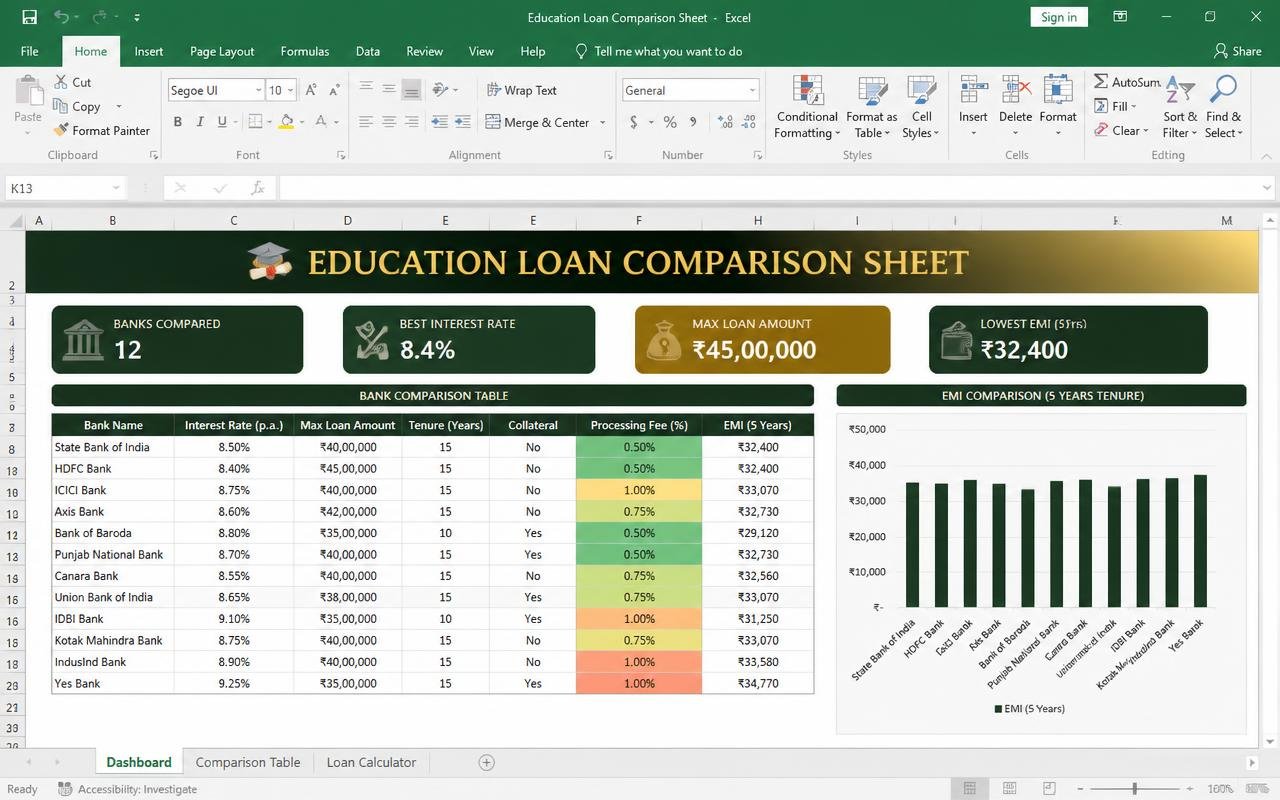The image size is (1280, 800).
Task: Click Accessibility: Investigate in status bar
Action: click(128, 789)
